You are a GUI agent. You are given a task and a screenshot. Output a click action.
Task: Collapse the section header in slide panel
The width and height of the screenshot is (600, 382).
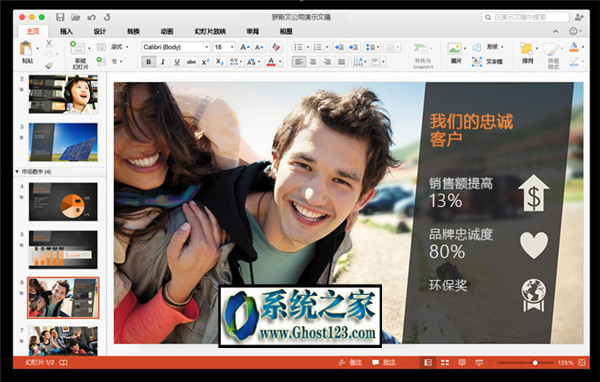(x=17, y=171)
